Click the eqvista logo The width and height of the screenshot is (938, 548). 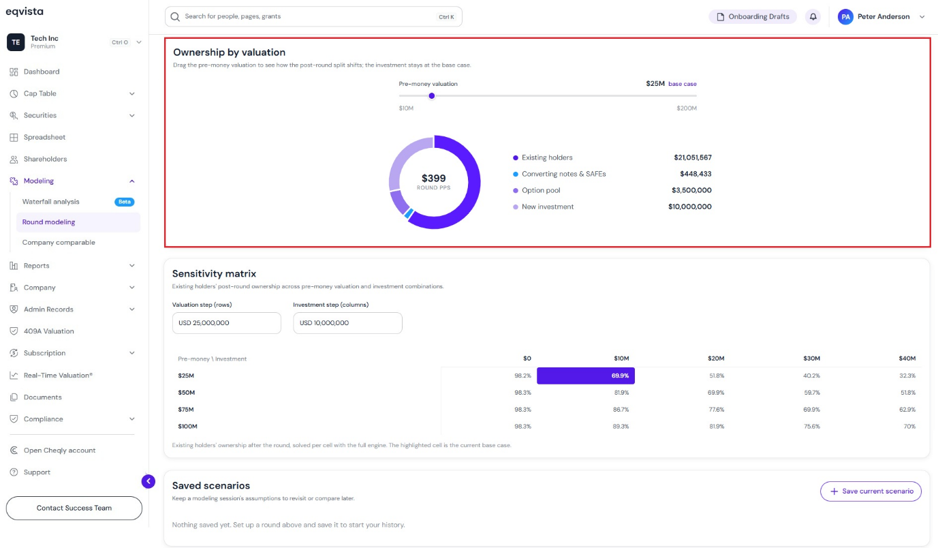[x=25, y=11]
